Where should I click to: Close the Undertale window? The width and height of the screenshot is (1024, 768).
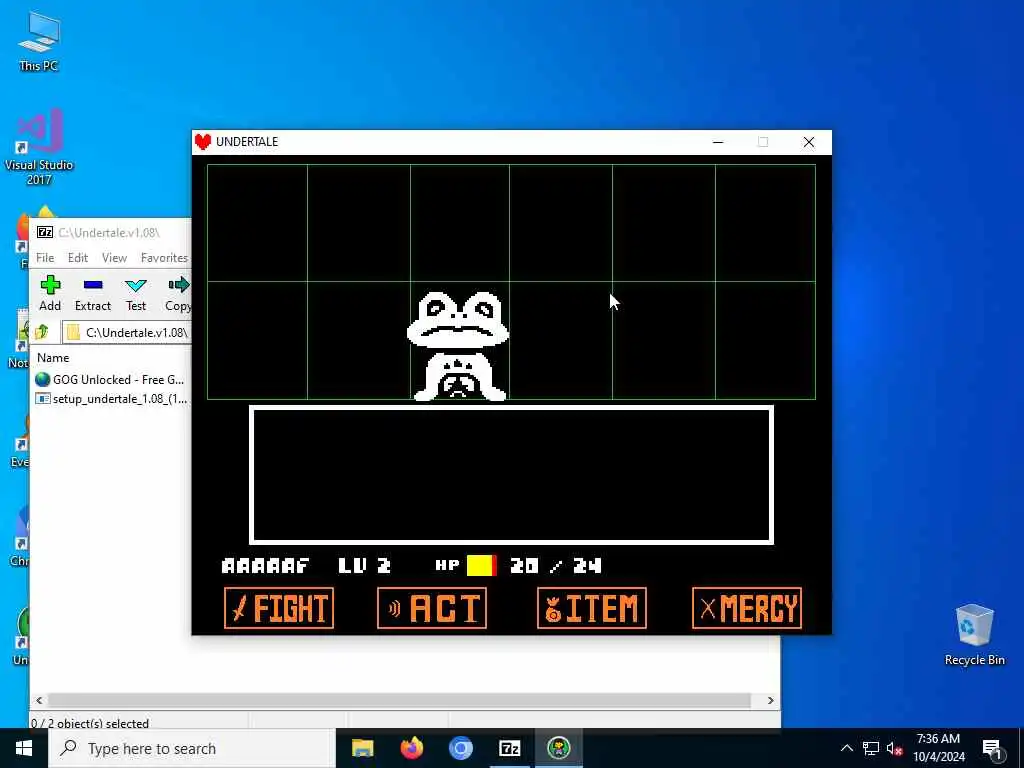808,142
